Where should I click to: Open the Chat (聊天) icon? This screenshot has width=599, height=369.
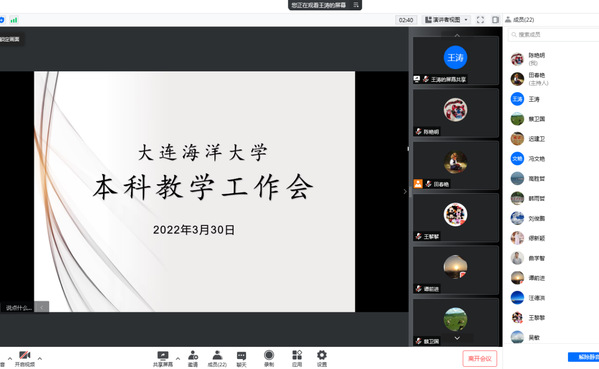[x=241, y=359]
